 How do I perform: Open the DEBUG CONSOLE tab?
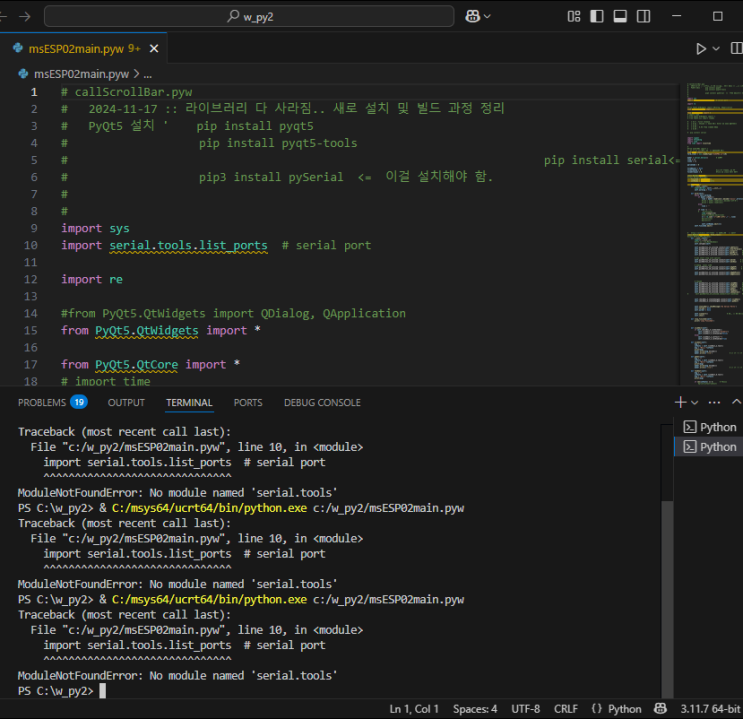click(x=322, y=402)
